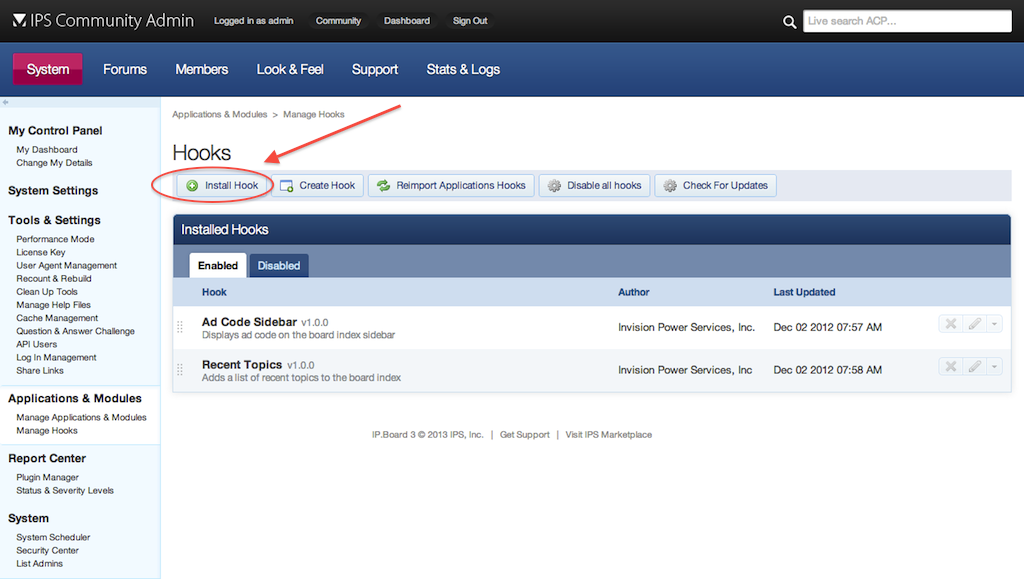Click the delete X icon for Recent Topics
Screen dimensions: 1024x579
point(951,366)
